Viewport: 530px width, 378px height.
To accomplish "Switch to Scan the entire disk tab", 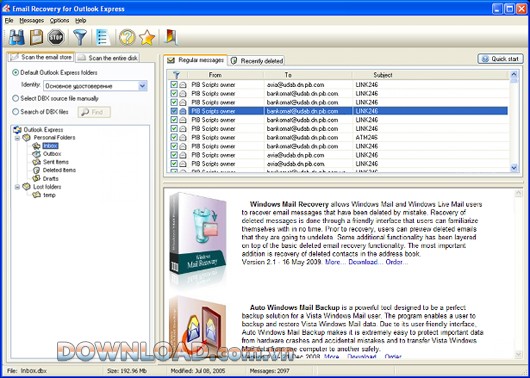I will (x=108, y=58).
